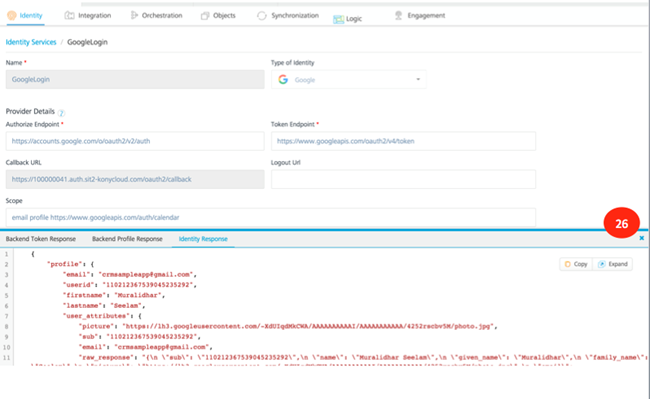Focus the Token Endpoint field
Screen dimensions: 650x399
click(x=403, y=141)
